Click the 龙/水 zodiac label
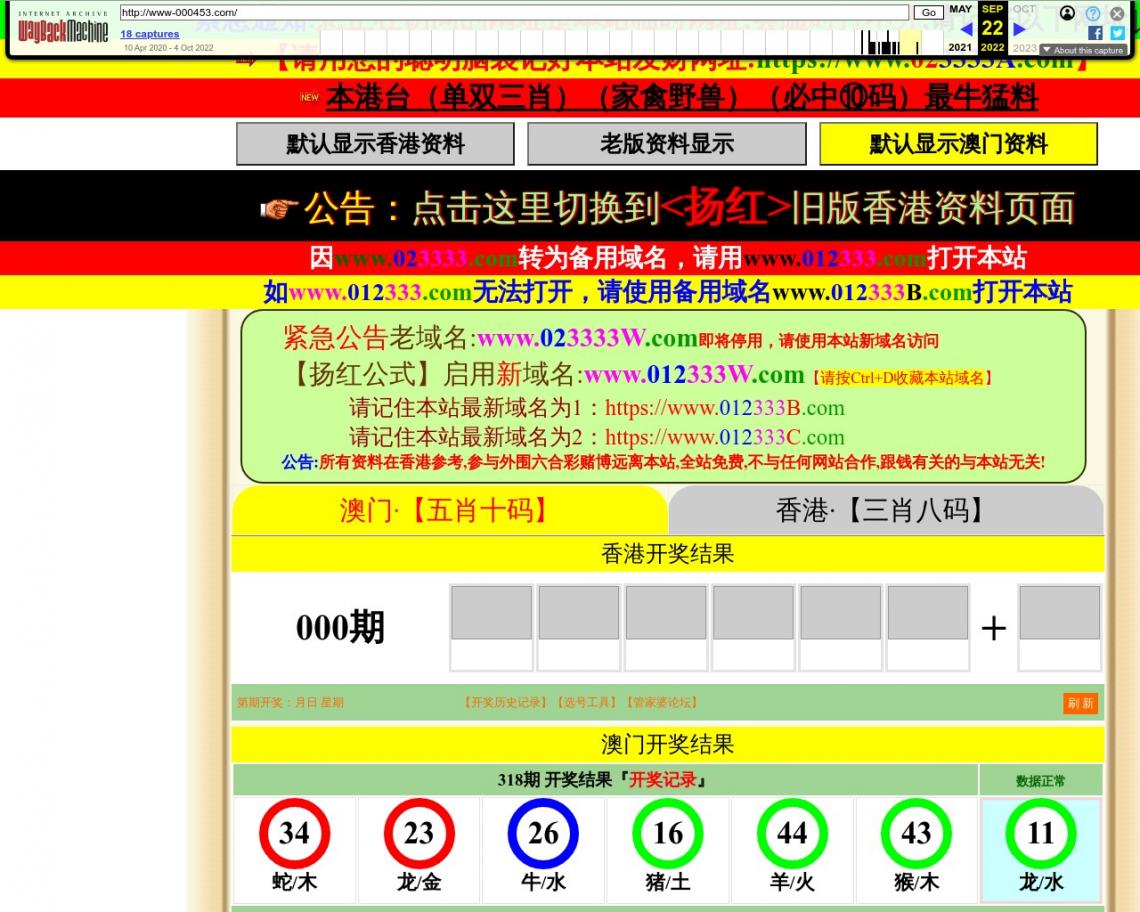The height and width of the screenshot is (912, 1140). 1040,883
